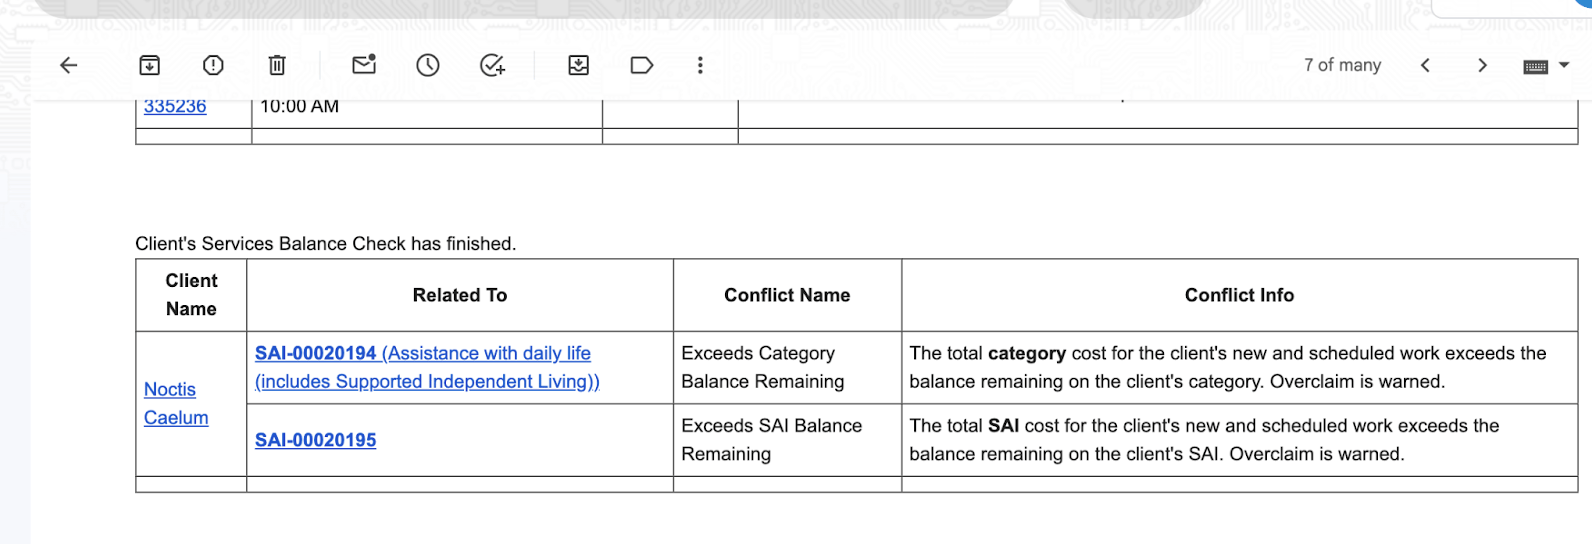Viewport: 1592px width, 544px height.
Task: Archive this email
Action: [x=149, y=65]
